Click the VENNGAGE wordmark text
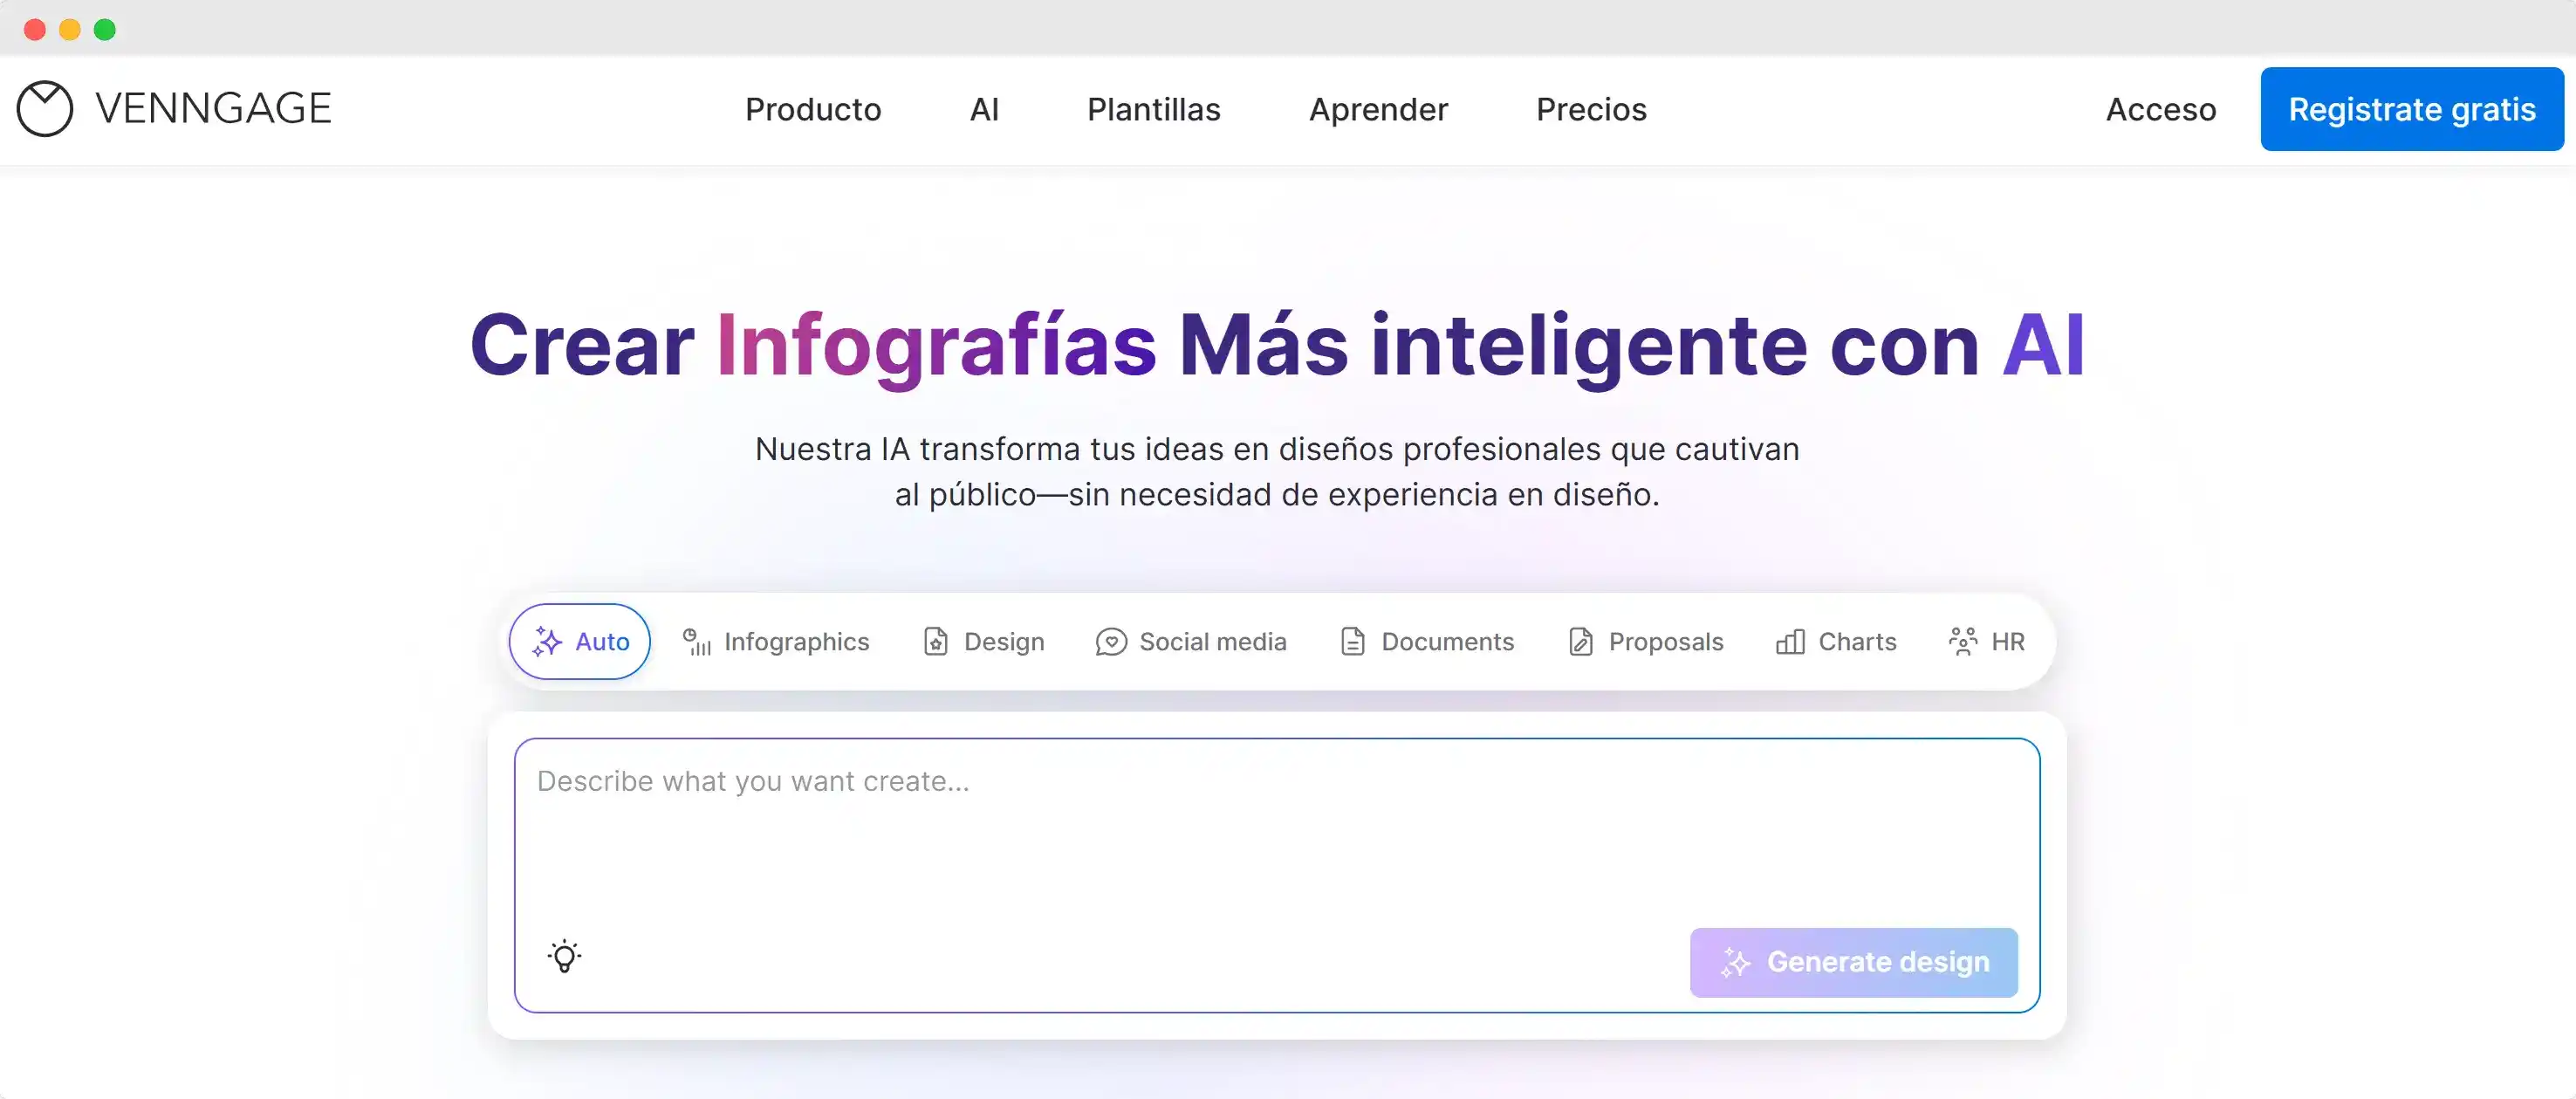This screenshot has width=2576, height=1099. [x=213, y=108]
